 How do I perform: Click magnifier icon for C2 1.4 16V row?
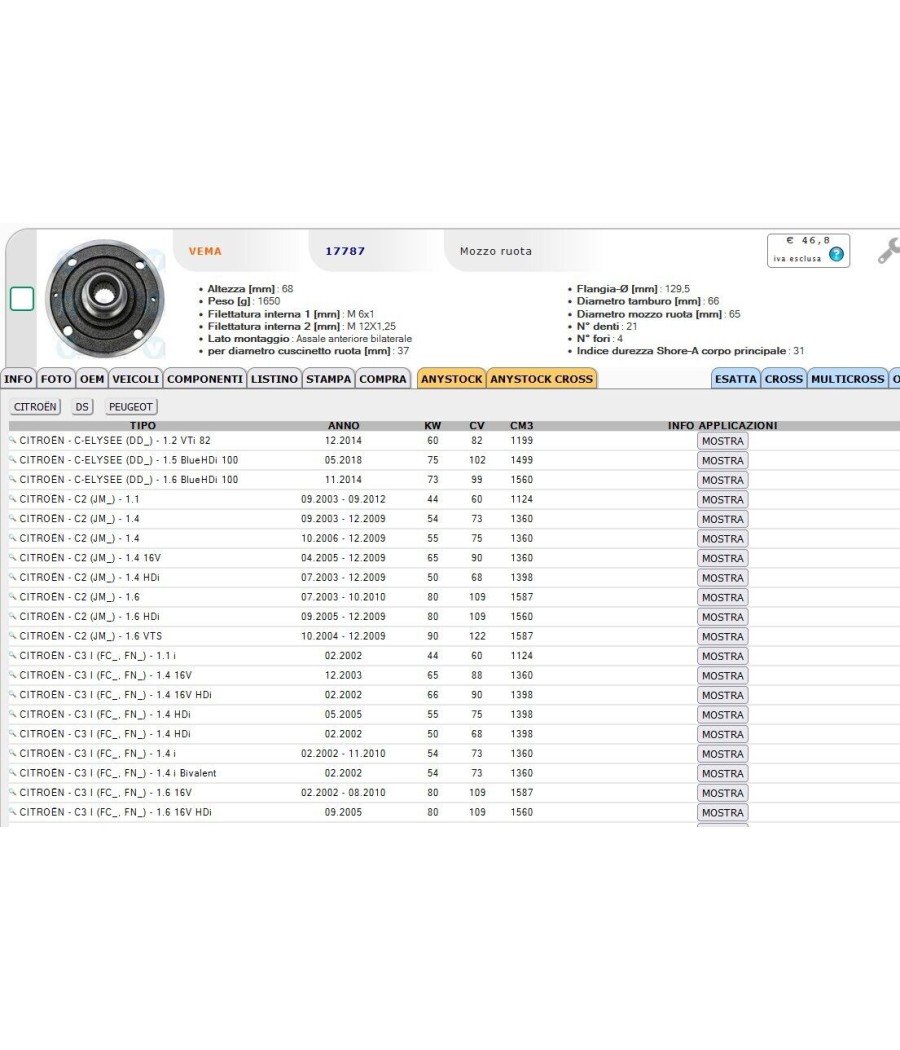point(12,557)
